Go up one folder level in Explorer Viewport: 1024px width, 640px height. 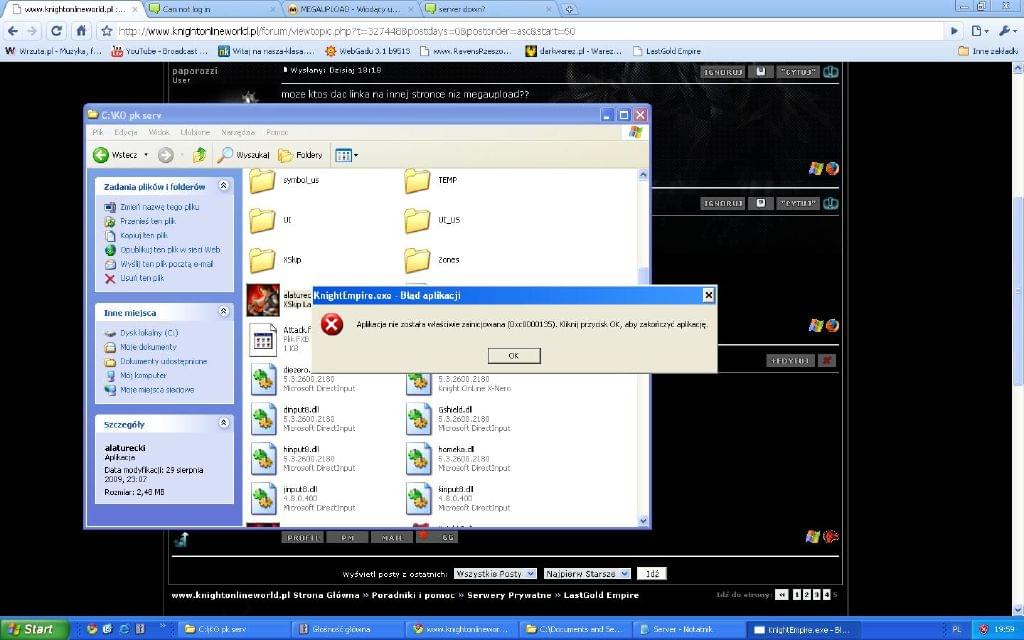tap(200, 155)
